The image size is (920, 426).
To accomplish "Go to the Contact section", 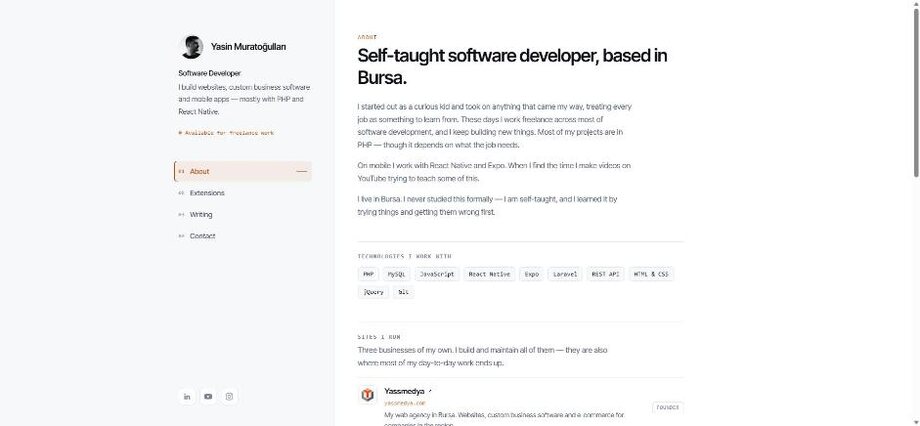I will [243, 236].
